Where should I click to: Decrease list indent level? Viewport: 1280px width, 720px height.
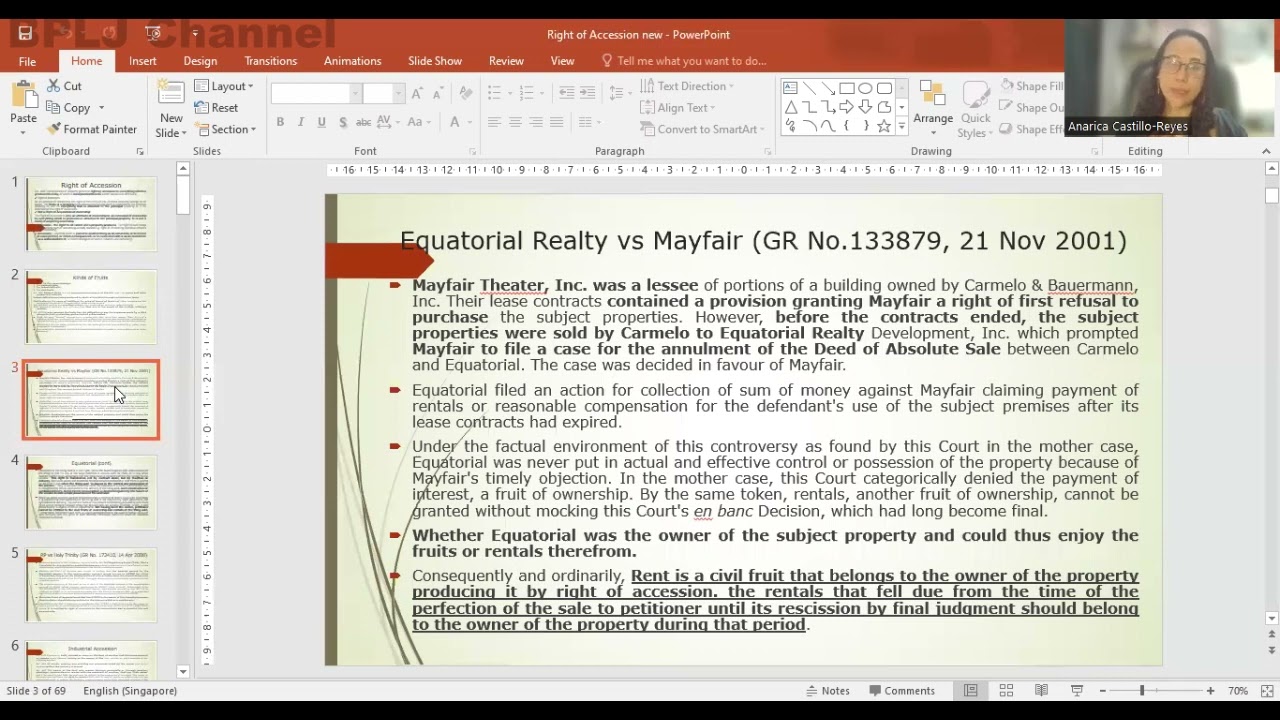click(567, 93)
